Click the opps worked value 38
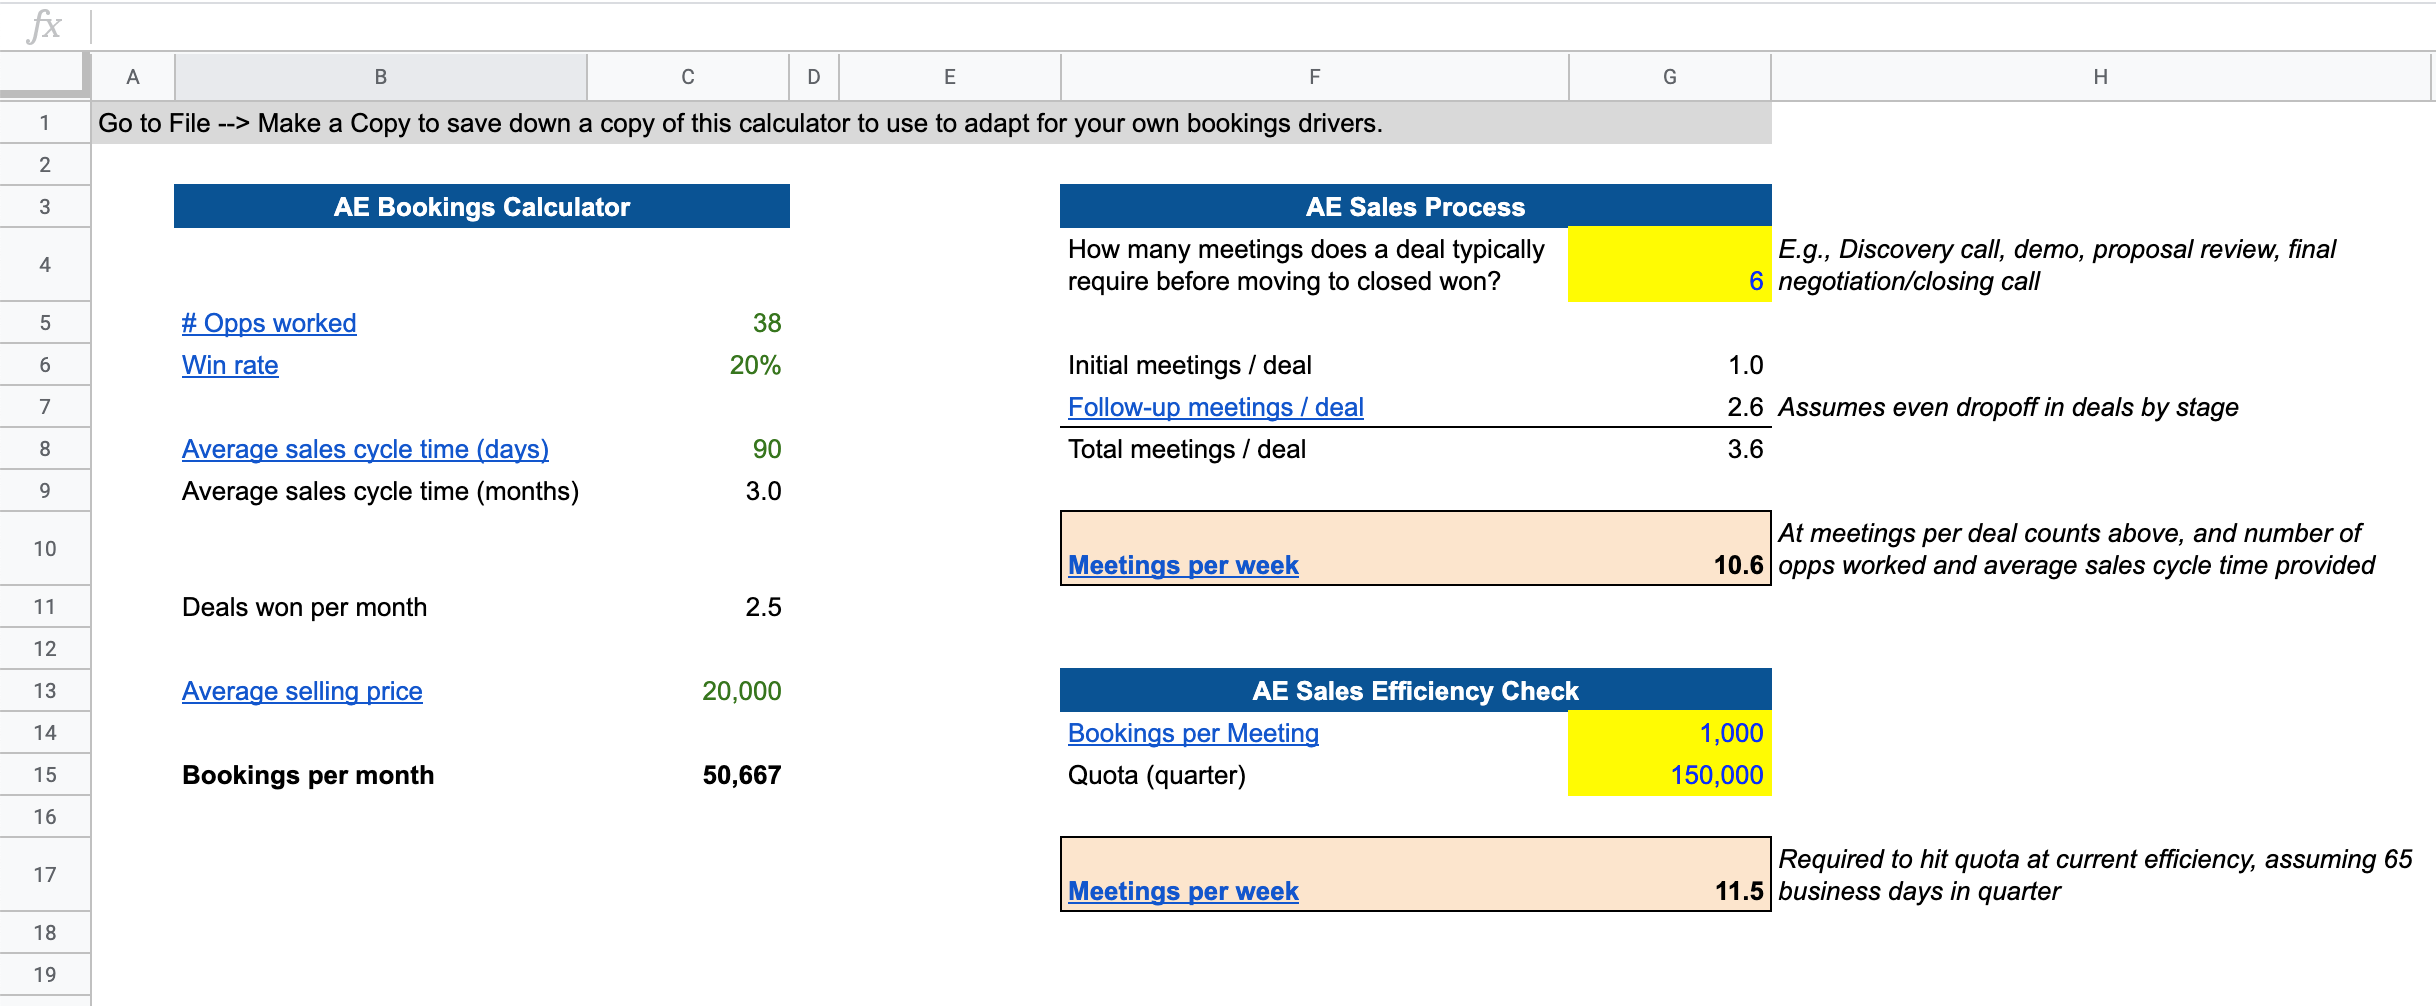The image size is (2436, 1006). pyautogui.click(x=767, y=323)
